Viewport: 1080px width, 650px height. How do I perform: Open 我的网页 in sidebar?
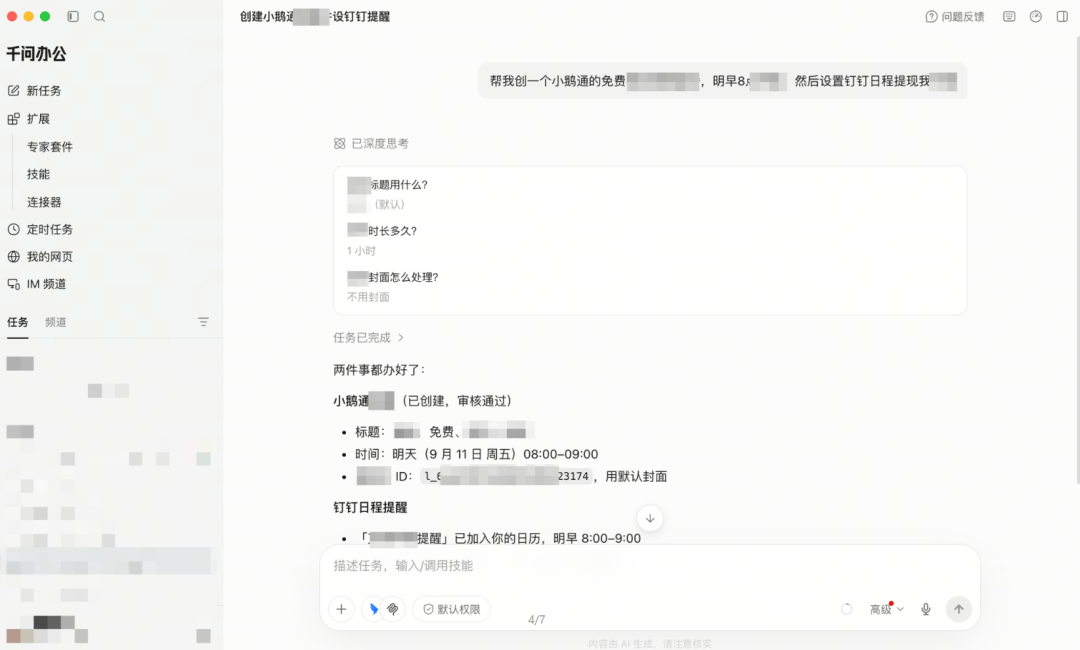coord(50,257)
